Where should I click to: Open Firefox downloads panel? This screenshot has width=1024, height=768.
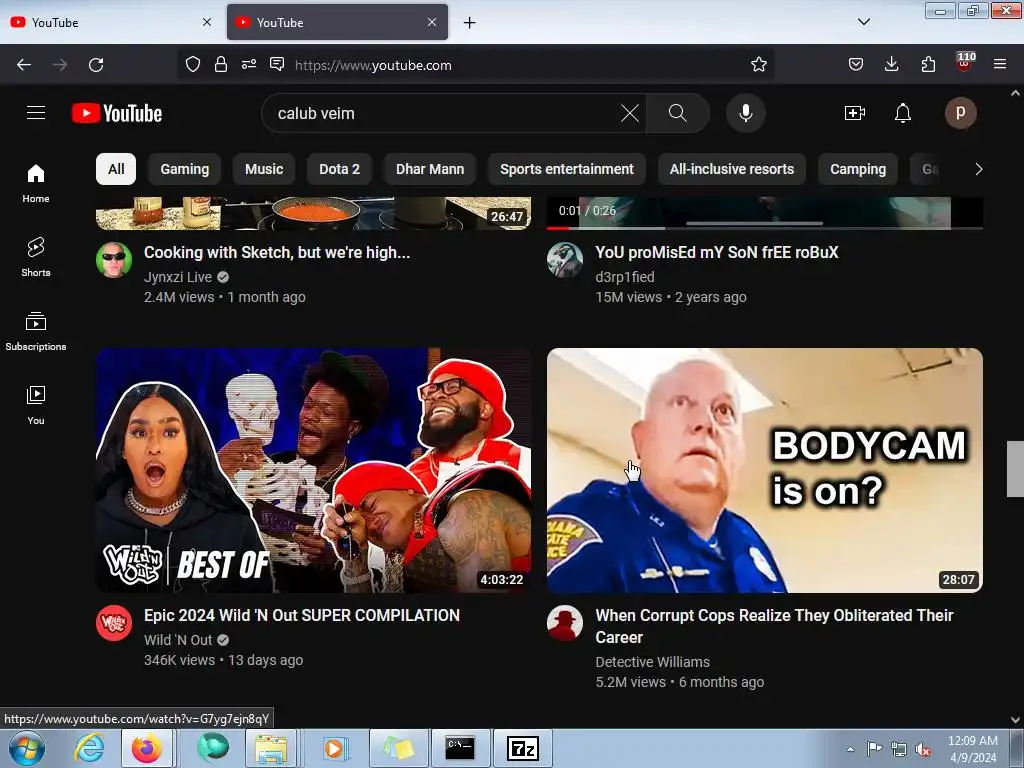tap(891, 64)
